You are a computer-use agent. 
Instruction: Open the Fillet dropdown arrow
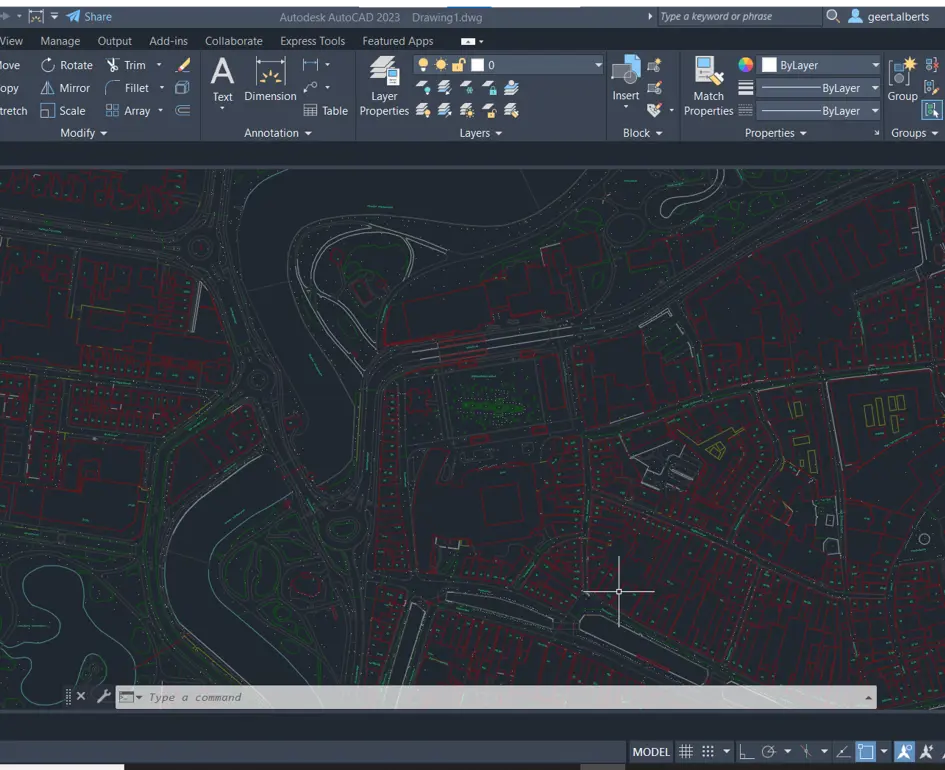coord(162,87)
